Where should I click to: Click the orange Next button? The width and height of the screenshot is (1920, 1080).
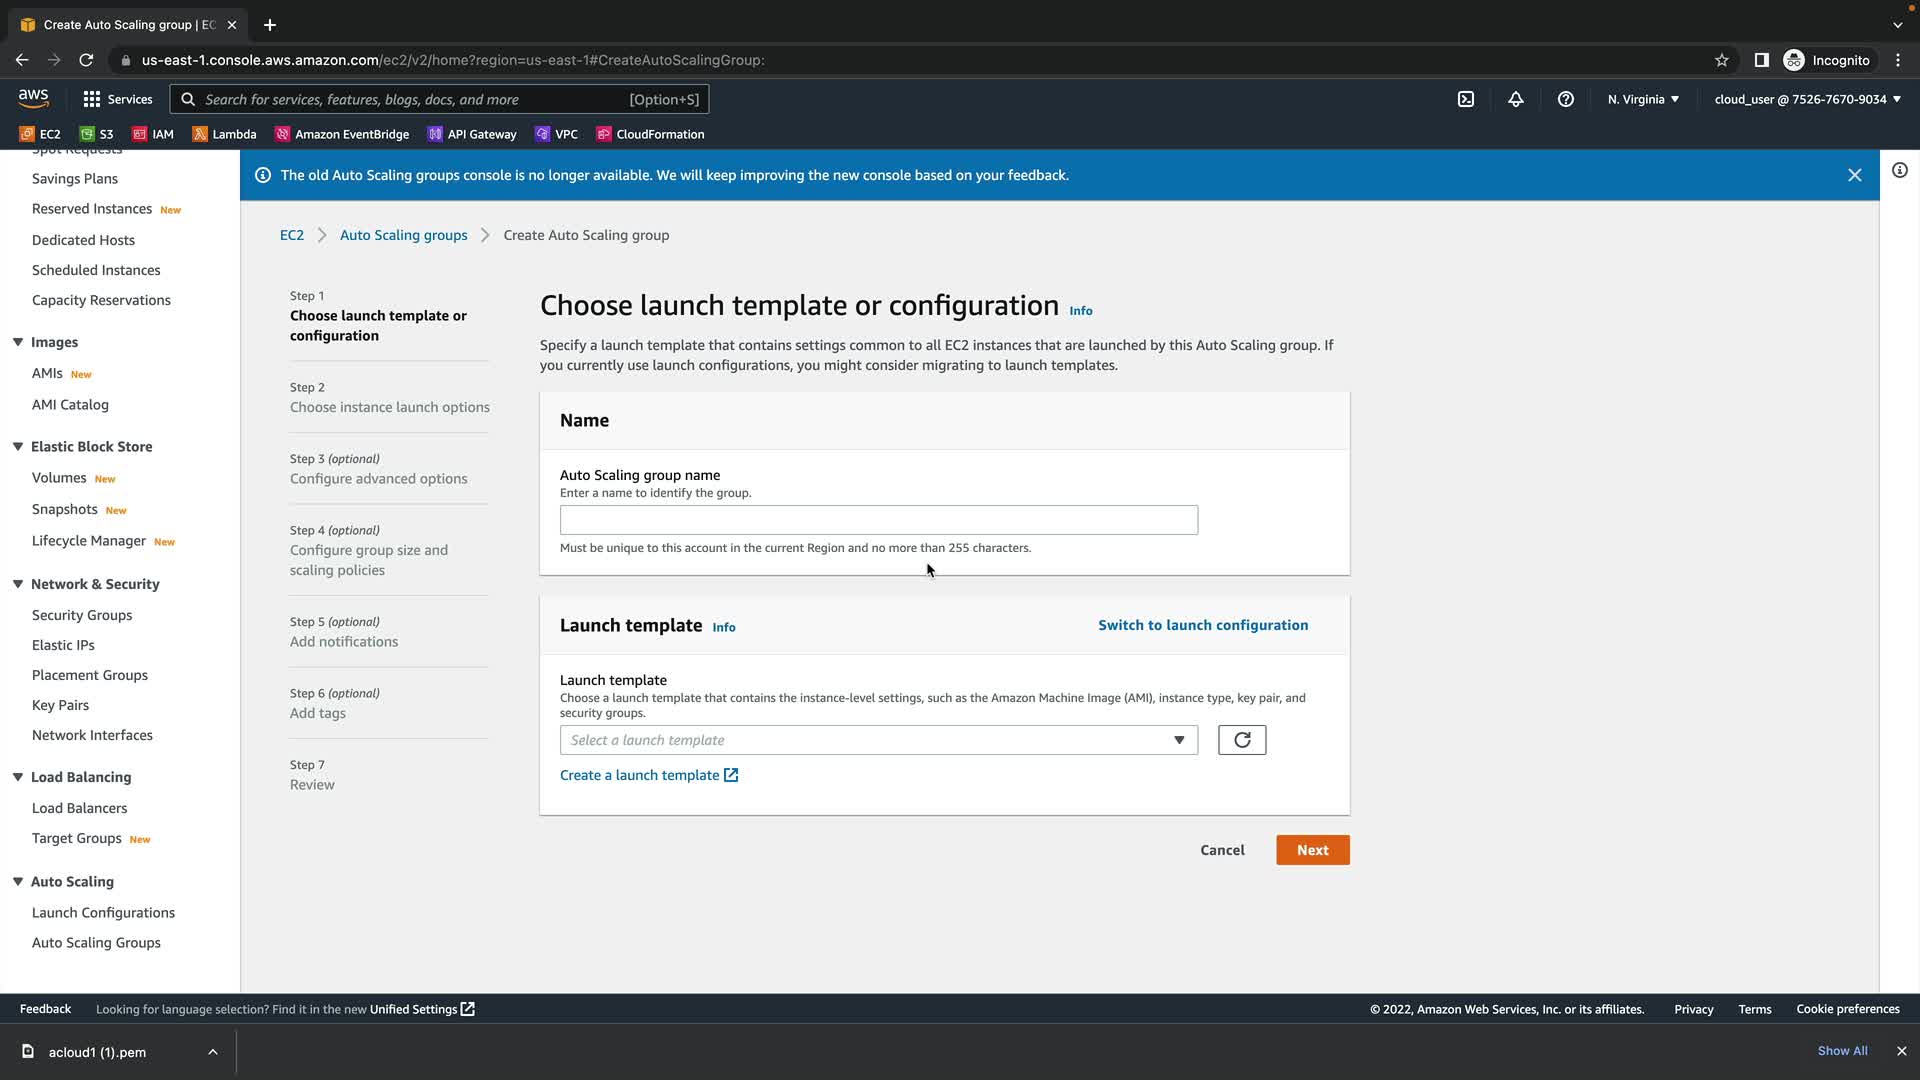1312,850
